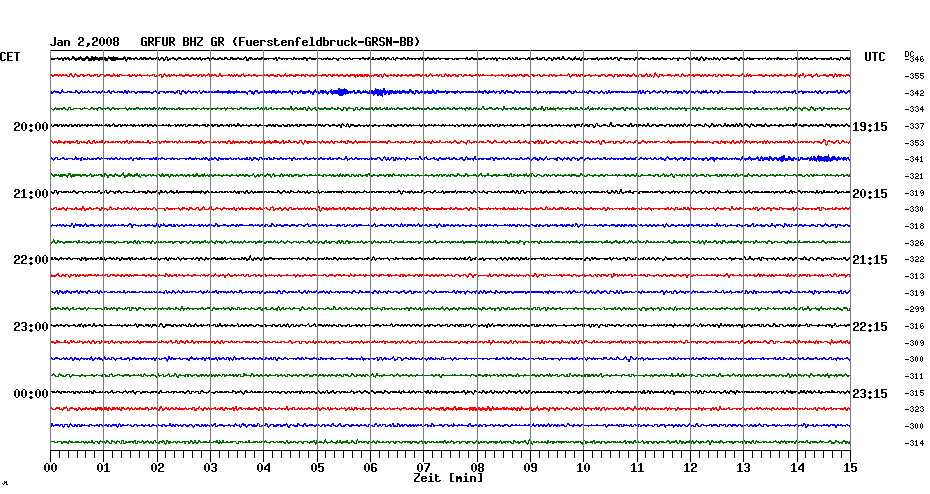The width and height of the screenshot is (930, 494).
Task: Click the "09" minute tick label
Action: (530, 468)
